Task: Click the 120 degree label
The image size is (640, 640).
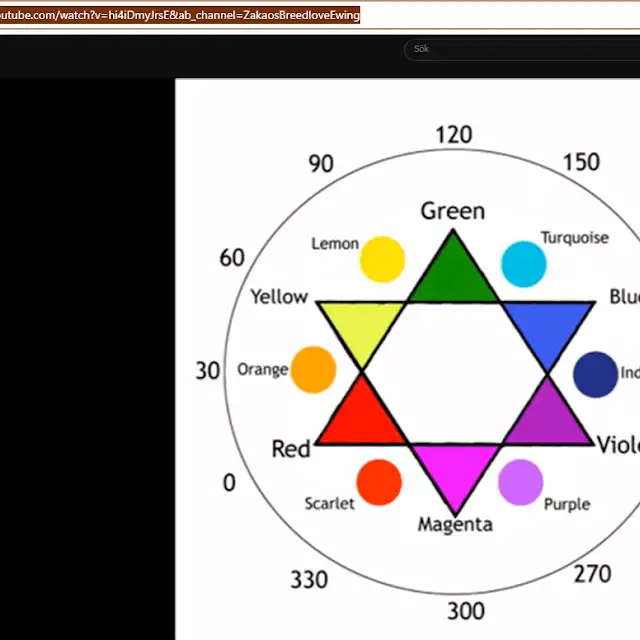Action: tap(453, 135)
